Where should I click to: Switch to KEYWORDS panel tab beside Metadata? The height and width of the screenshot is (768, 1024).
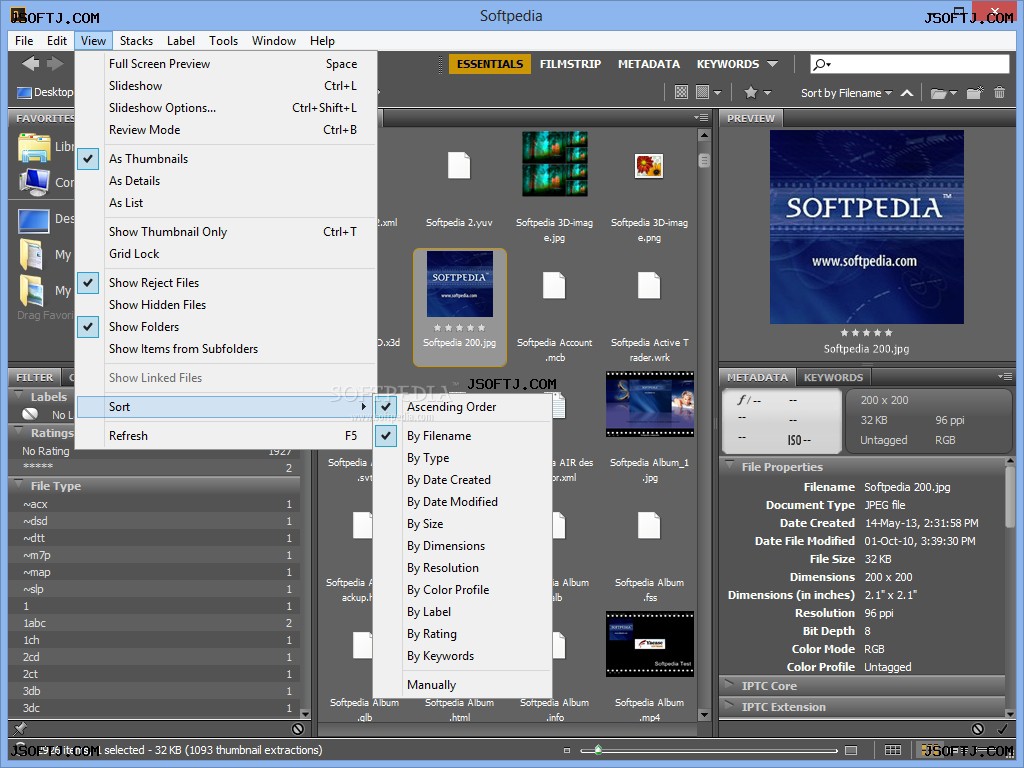pos(833,377)
